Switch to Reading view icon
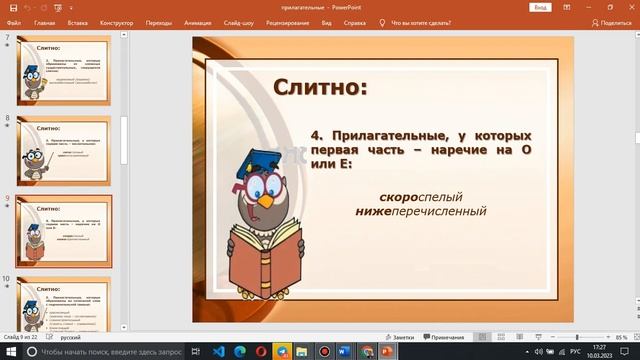640x360 pixels. (520, 337)
